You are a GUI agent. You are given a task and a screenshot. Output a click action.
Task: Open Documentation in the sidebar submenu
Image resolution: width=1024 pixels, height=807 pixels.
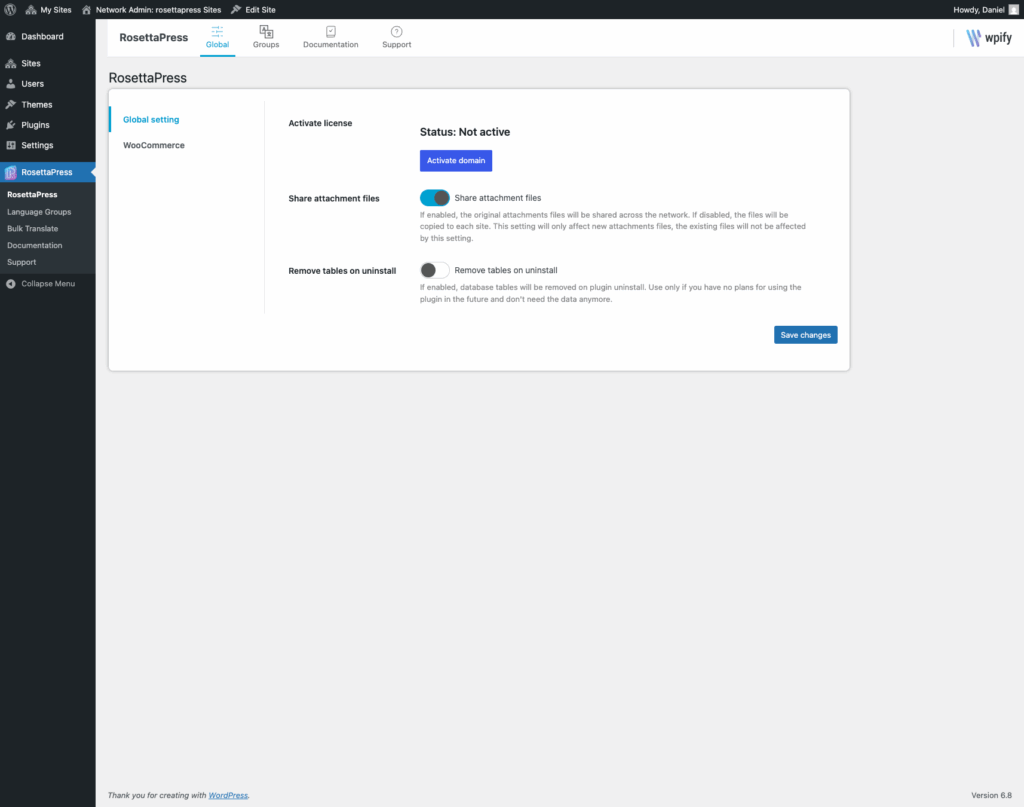pyautogui.click(x=35, y=245)
